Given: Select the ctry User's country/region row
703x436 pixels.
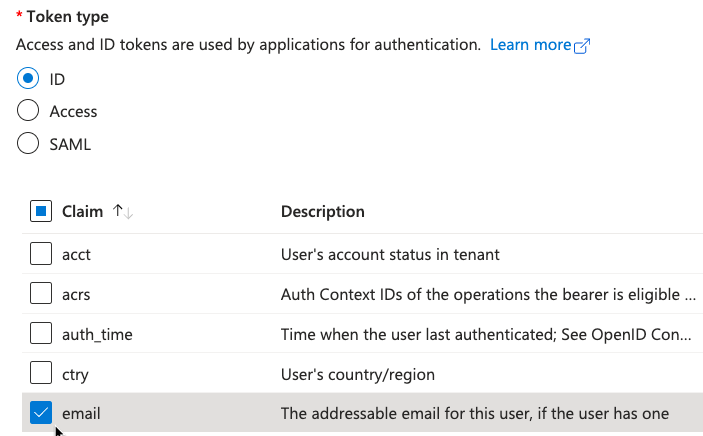Looking at the screenshot, I should 362,374.
